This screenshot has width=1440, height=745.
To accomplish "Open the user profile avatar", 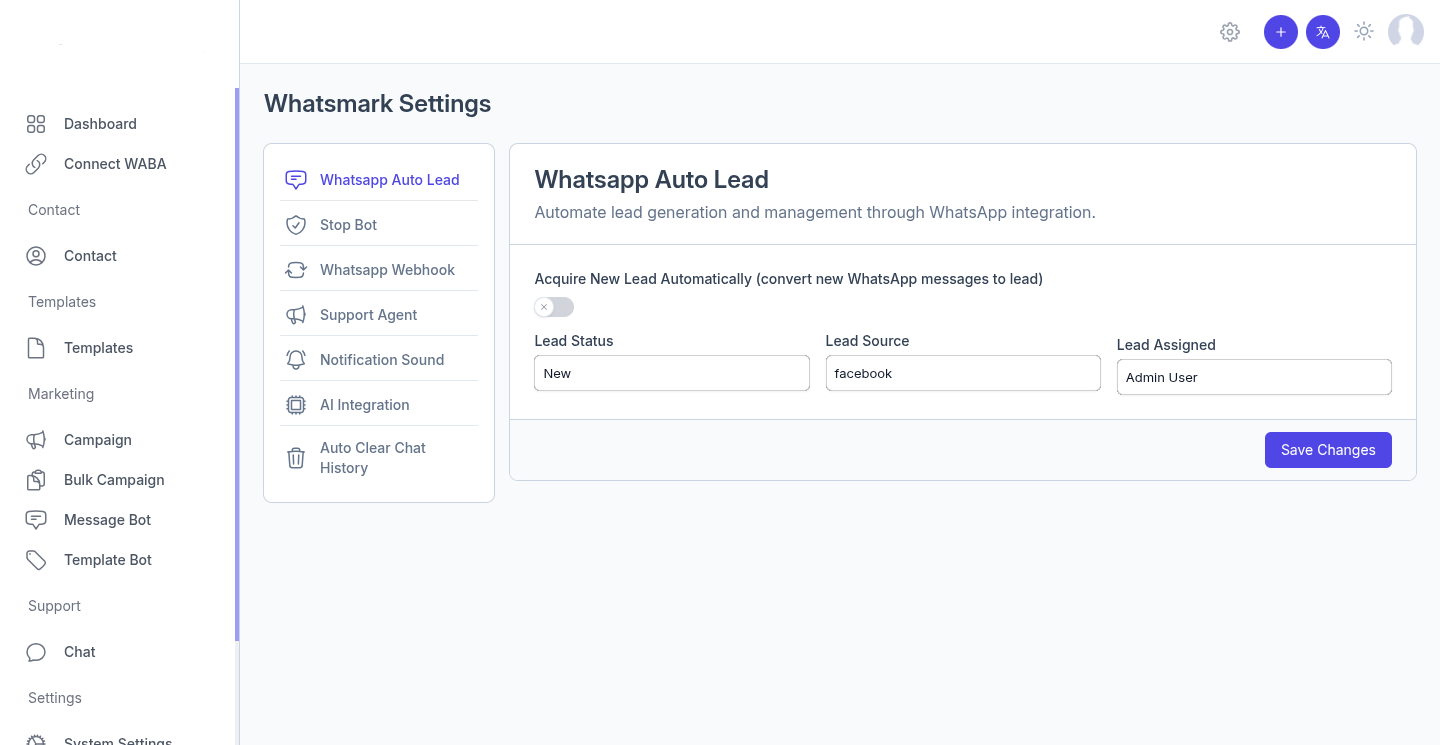I will tap(1406, 32).
